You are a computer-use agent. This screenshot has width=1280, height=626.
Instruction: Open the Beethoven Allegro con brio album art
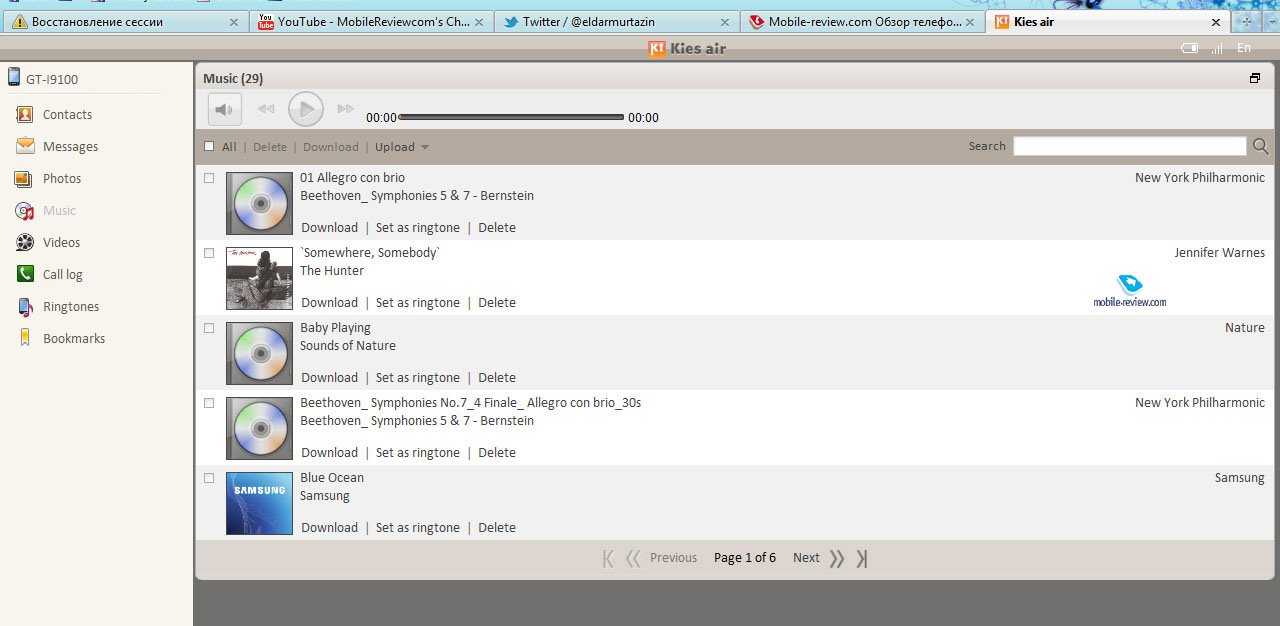(x=259, y=203)
